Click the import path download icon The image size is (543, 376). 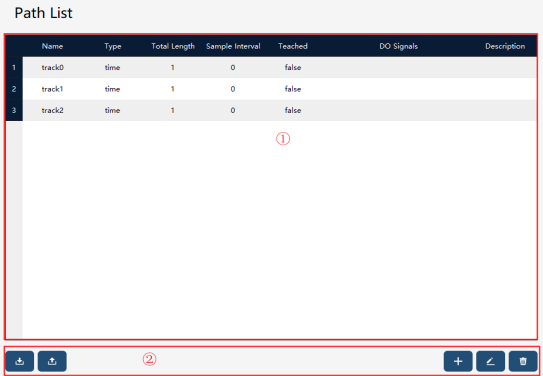point(20,361)
